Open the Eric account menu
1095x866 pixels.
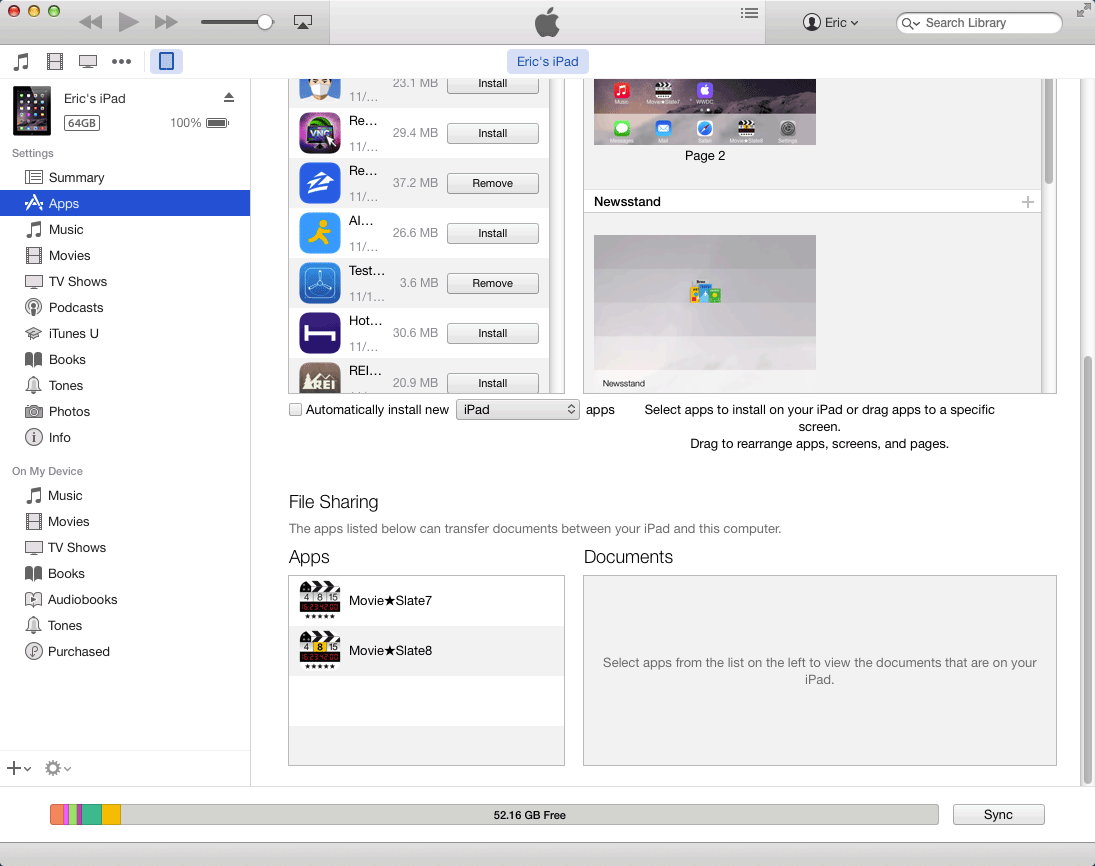point(831,23)
